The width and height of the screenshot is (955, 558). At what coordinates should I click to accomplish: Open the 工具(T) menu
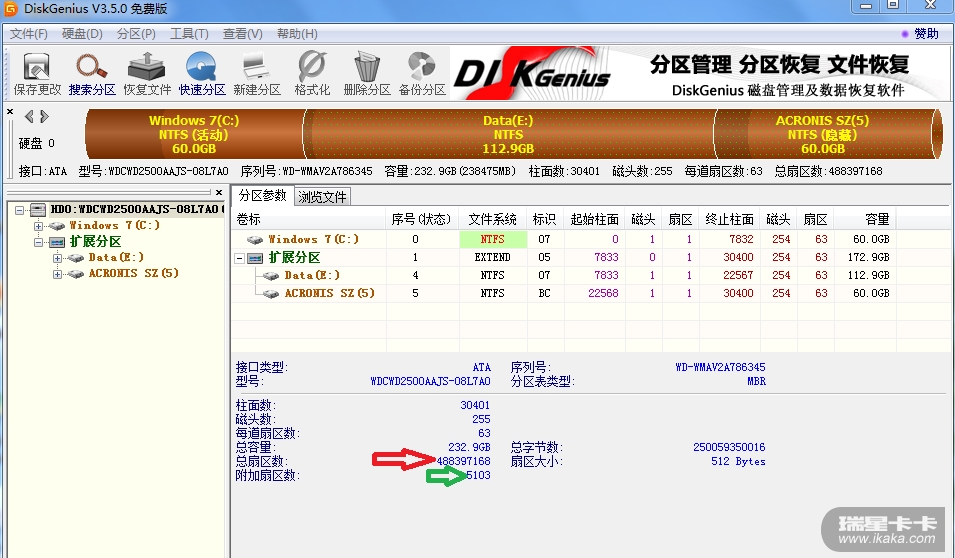point(189,34)
